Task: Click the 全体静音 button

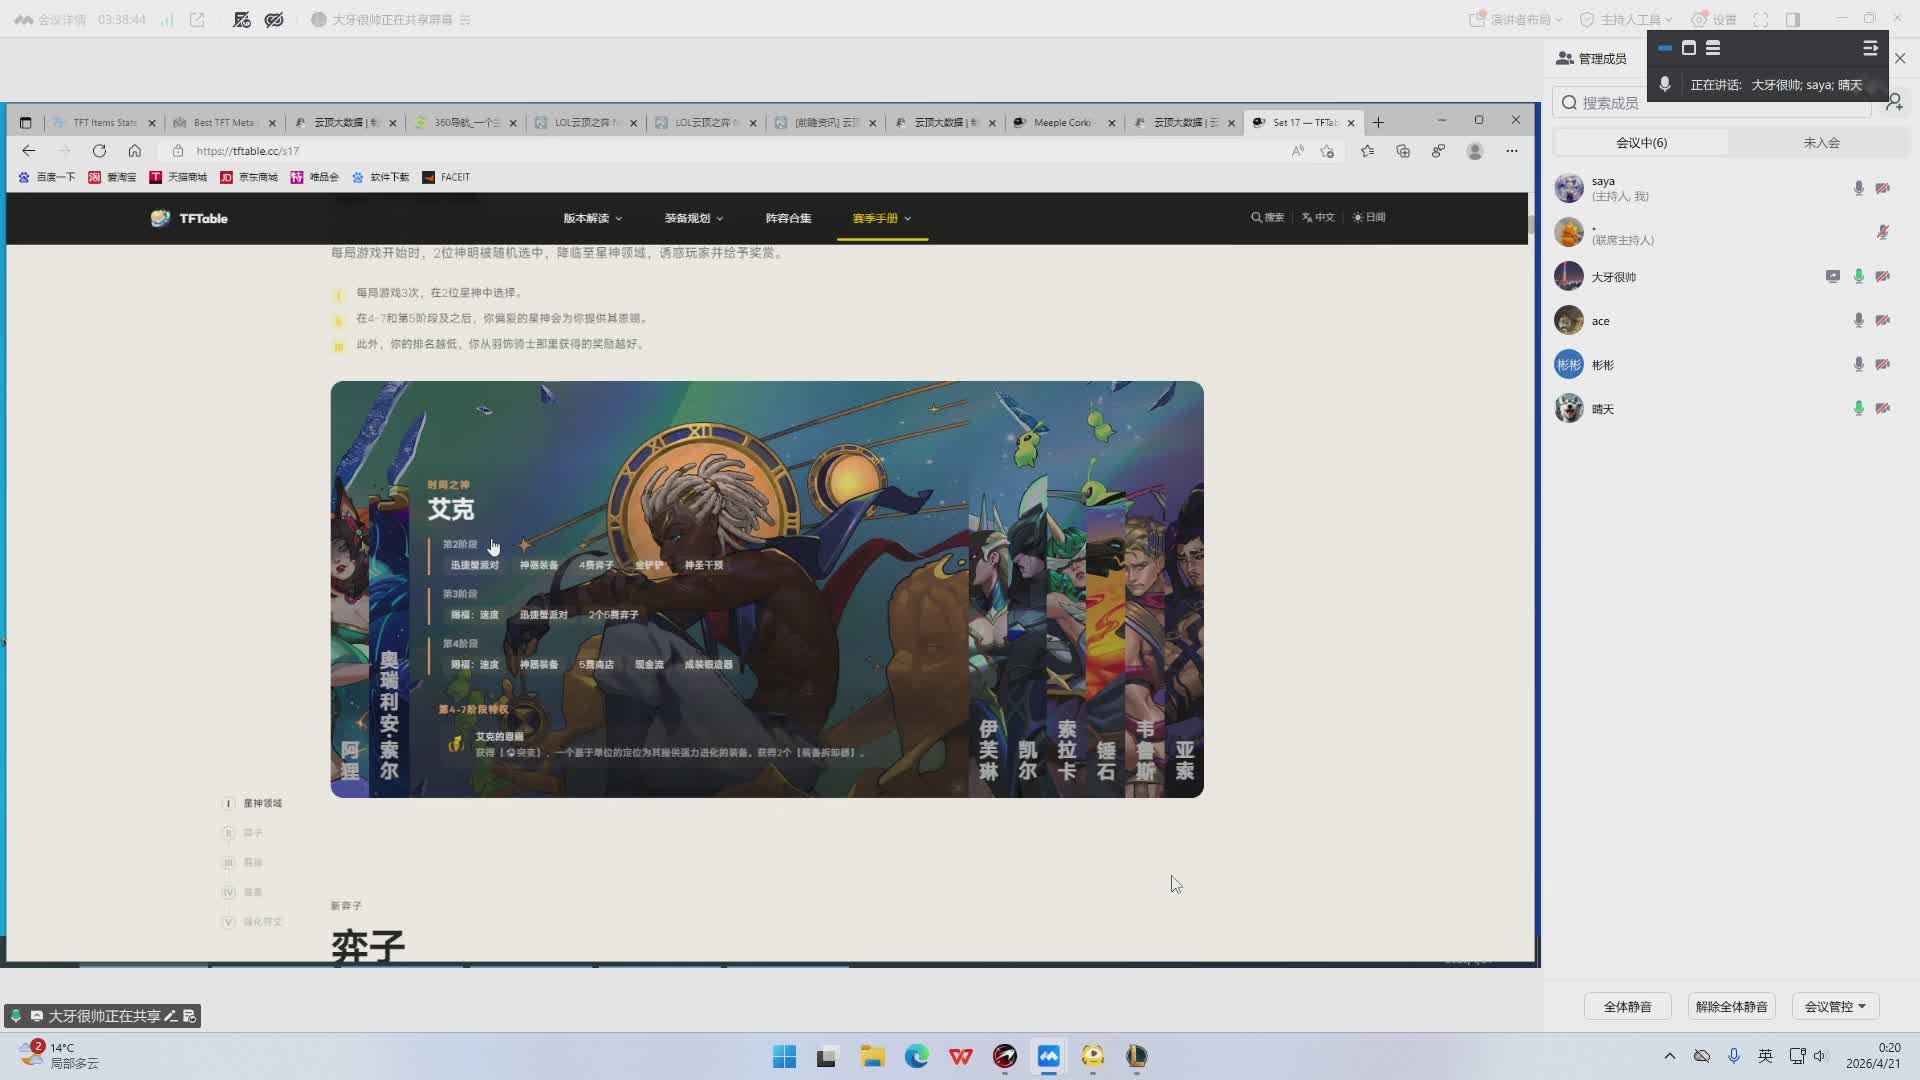Action: click(x=1627, y=1007)
